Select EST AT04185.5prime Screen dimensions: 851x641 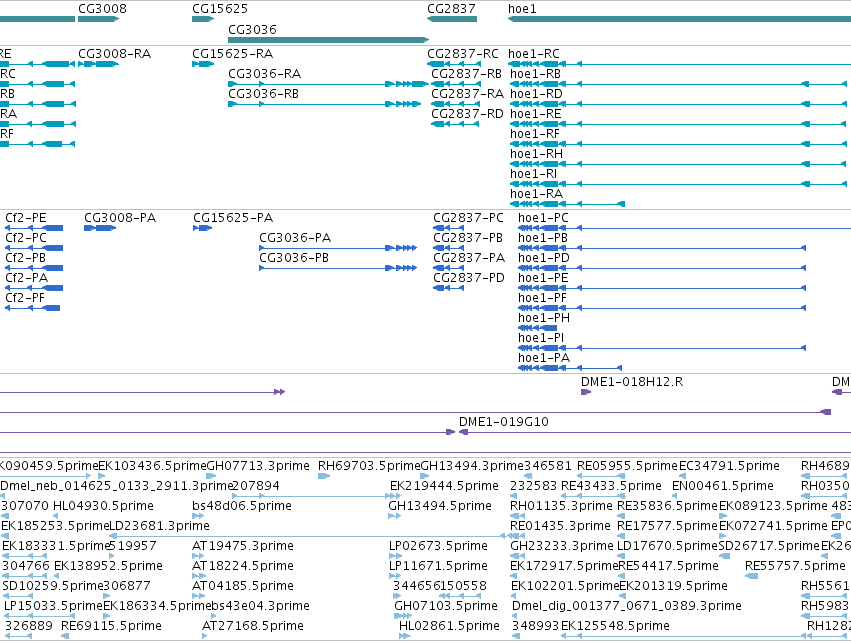click(x=243, y=587)
